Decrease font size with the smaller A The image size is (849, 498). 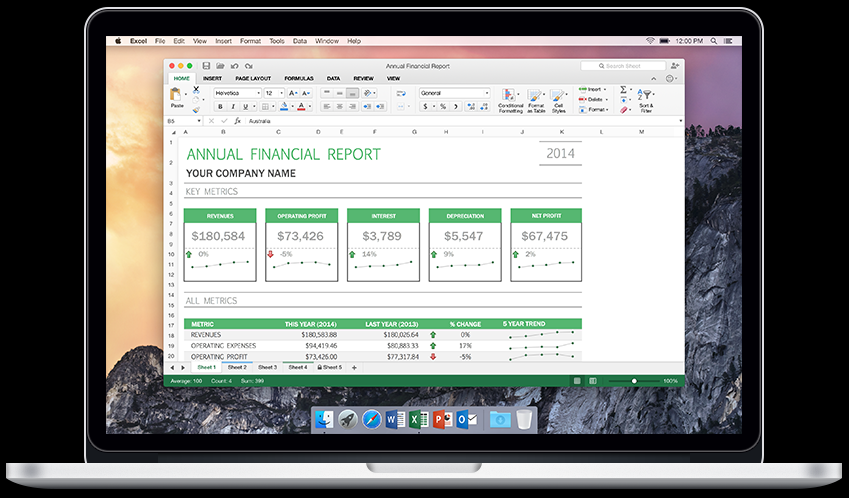click(306, 93)
